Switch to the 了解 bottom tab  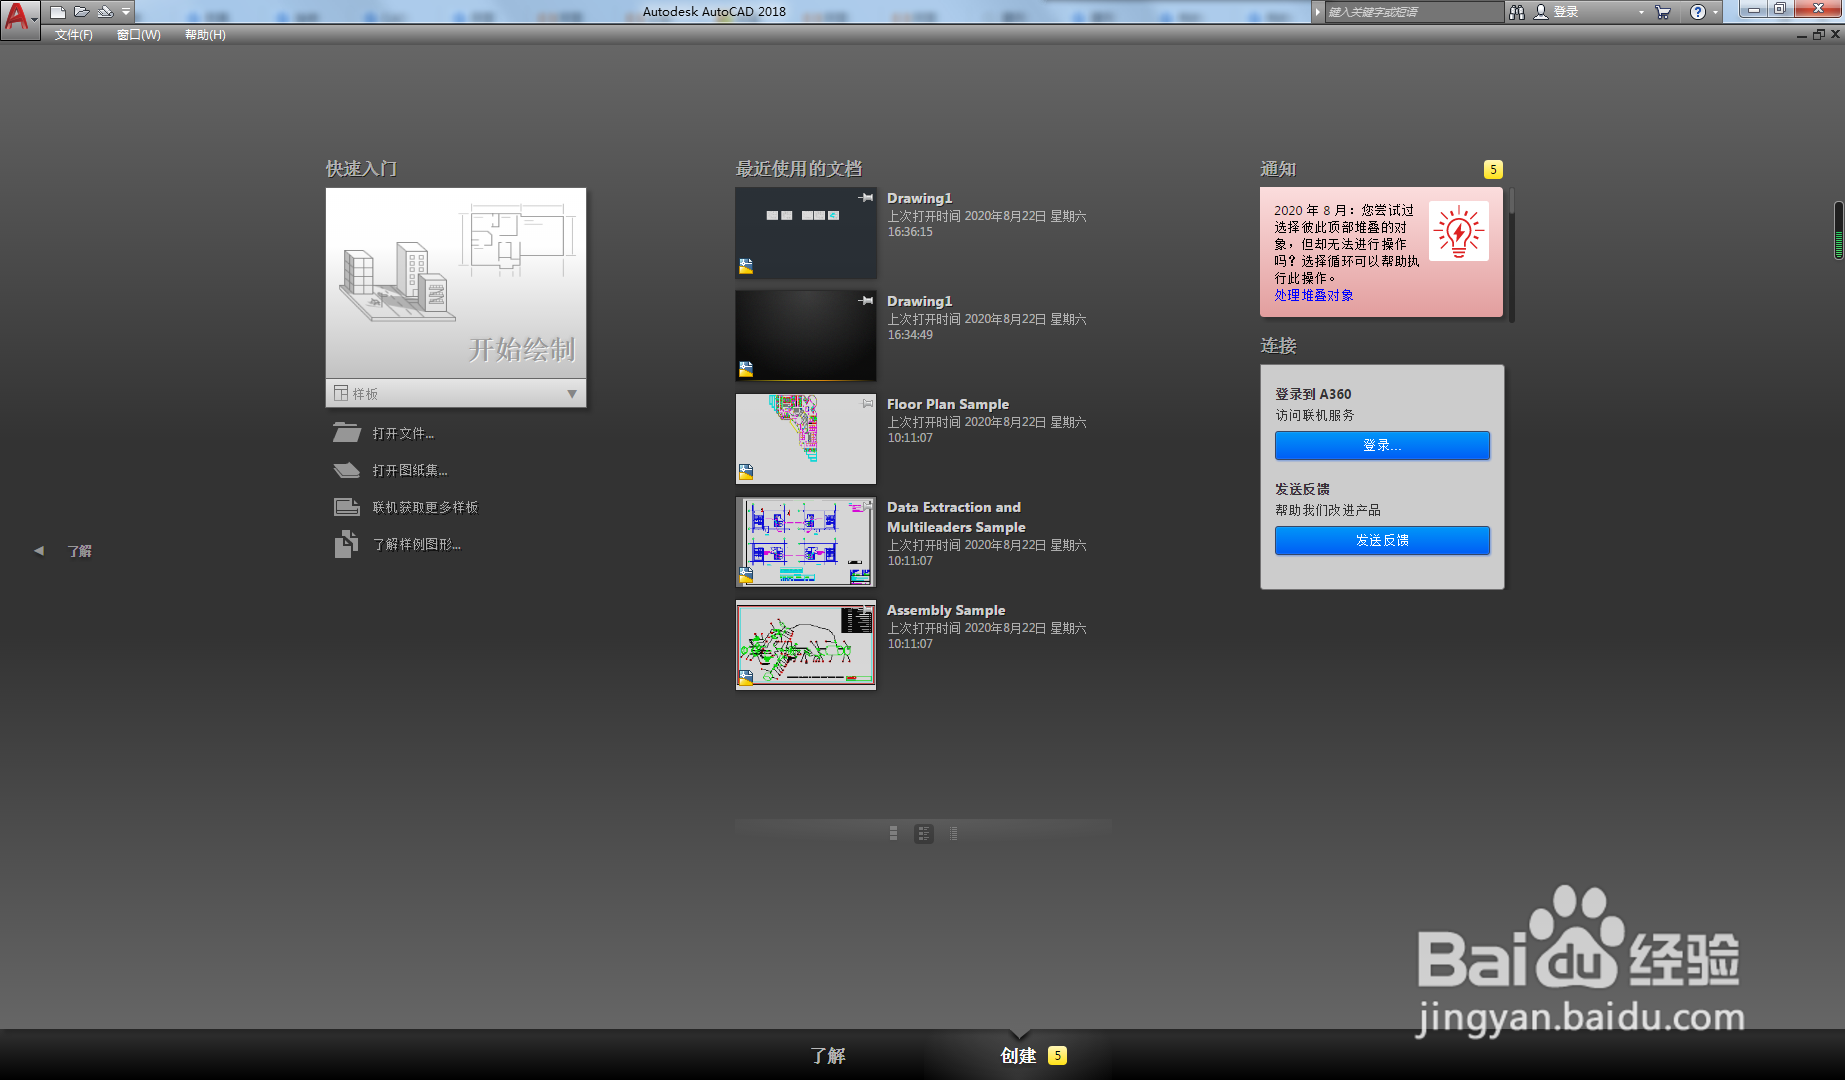tap(828, 1055)
